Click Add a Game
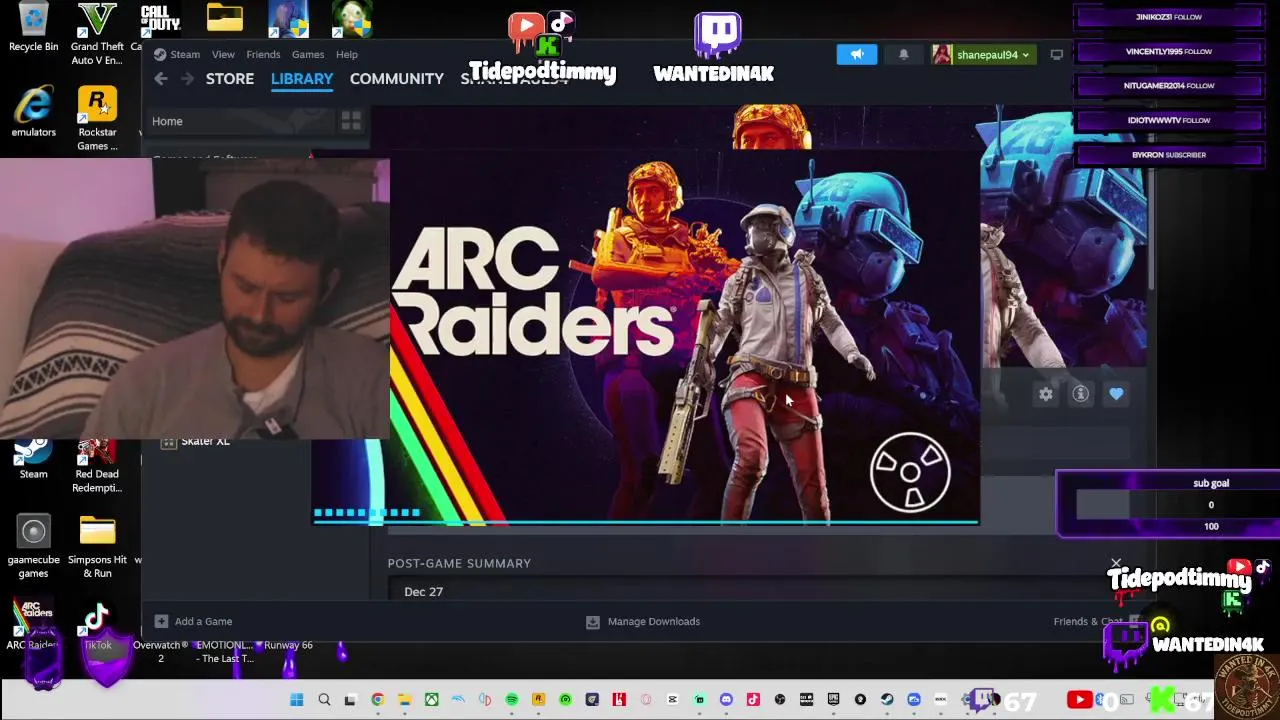The height and width of the screenshot is (720, 1280). (193, 621)
